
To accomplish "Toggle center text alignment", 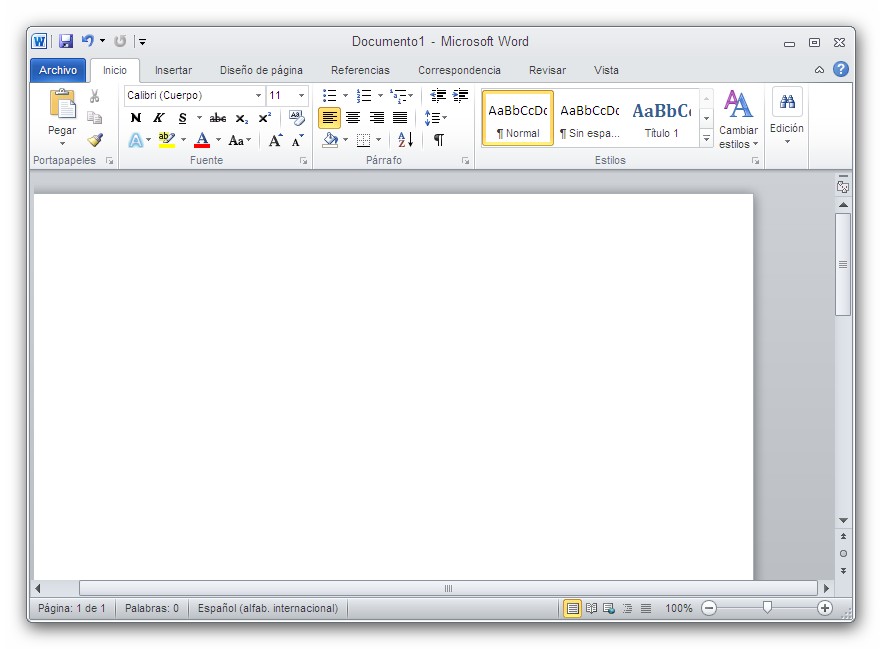I will point(353,117).
